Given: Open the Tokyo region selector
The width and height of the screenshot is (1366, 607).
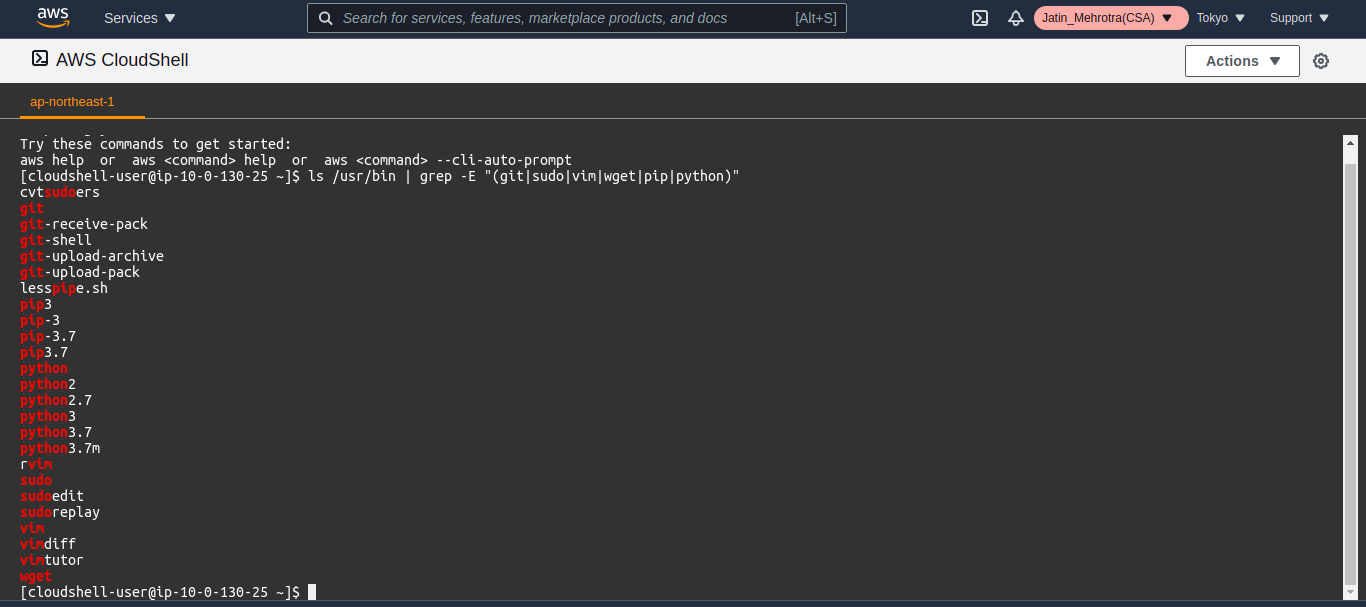Looking at the screenshot, I should pyautogui.click(x=1221, y=18).
